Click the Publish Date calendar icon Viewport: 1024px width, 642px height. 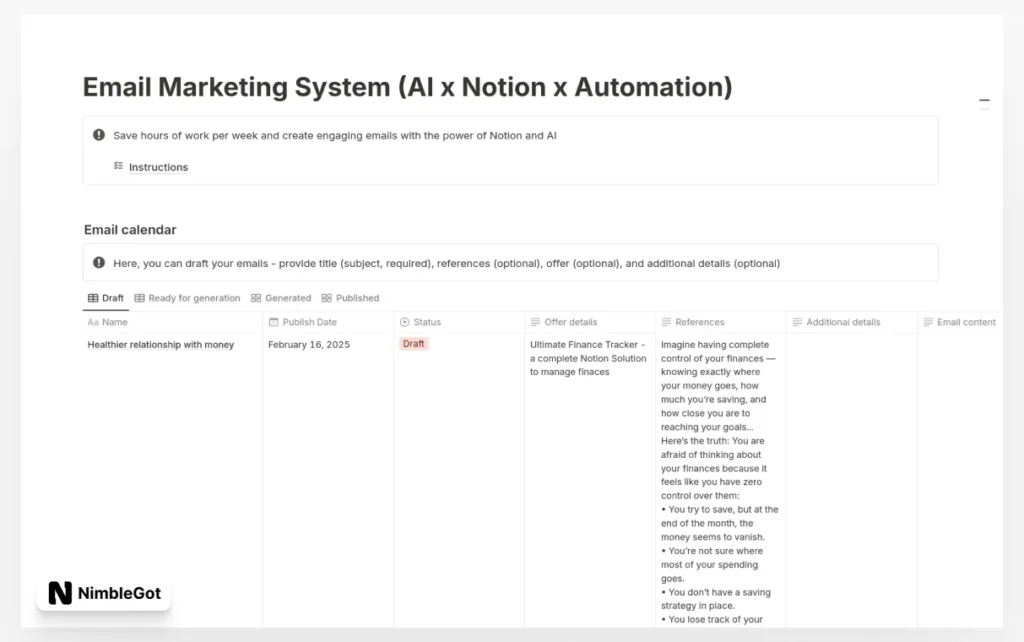coord(274,322)
